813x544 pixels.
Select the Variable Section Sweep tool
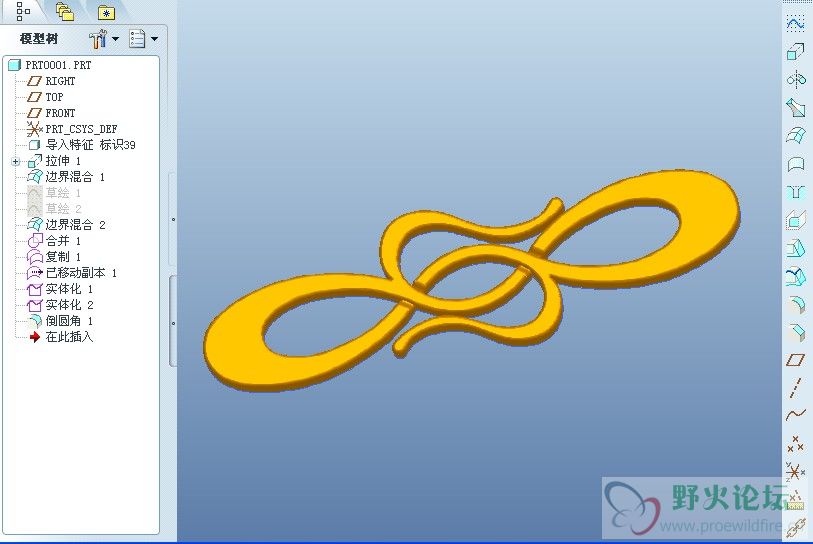pos(795,107)
